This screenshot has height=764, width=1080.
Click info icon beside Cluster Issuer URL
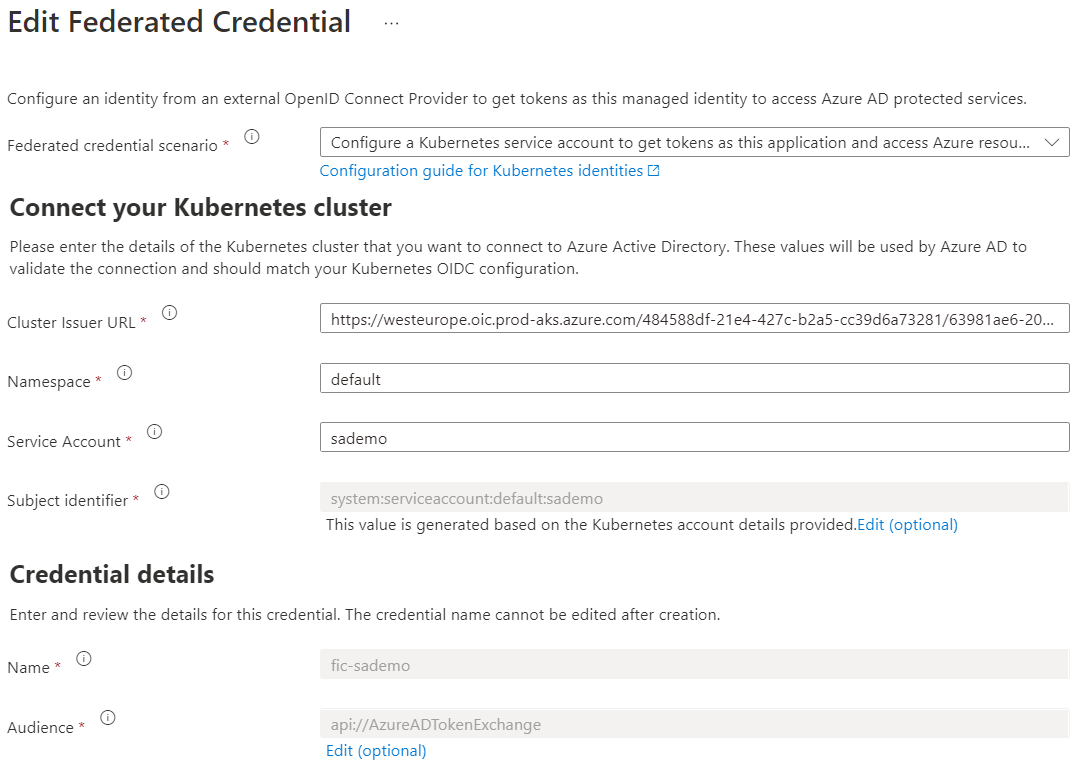tap(169, 313)
